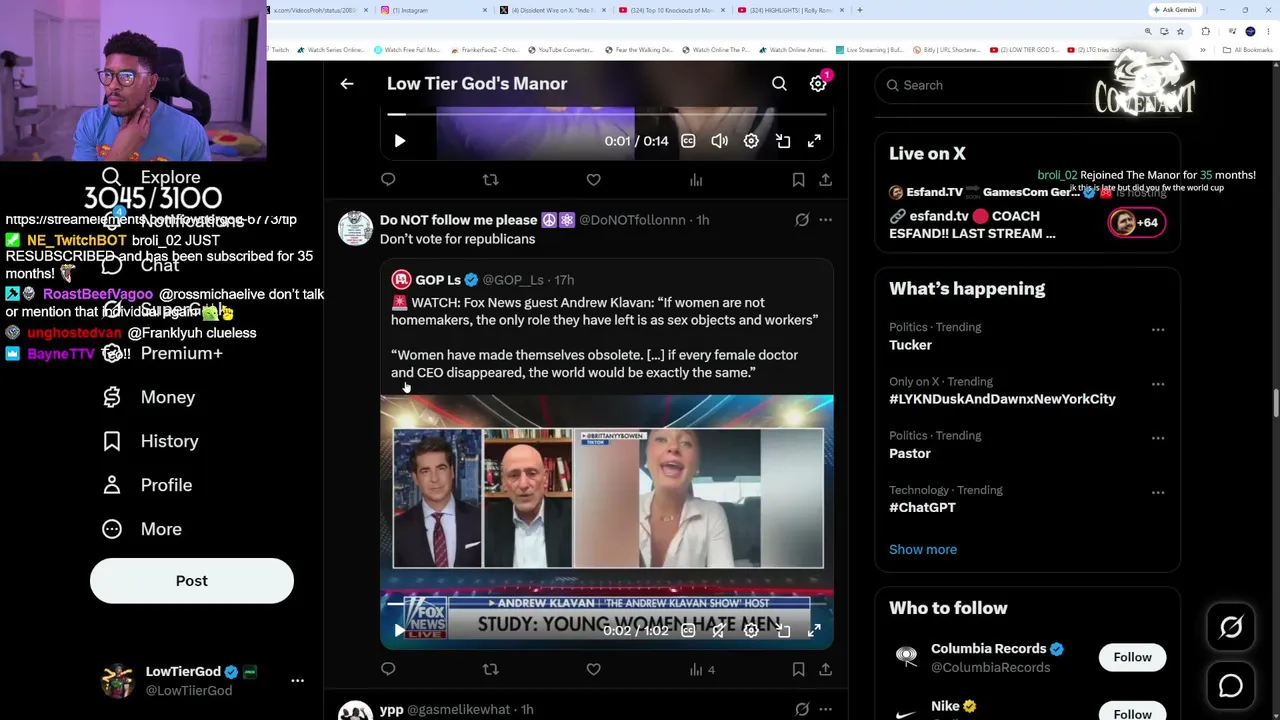
Task: Share the 'Don't vote for republicans' post
Action: pos(825,669)
